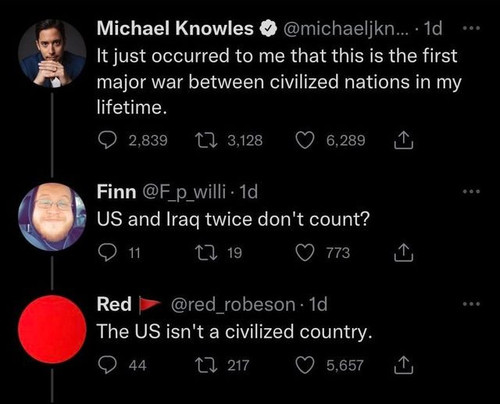500x404 pixels.
Task: Share Michael Knowles' tweet
Action: [x=404, y=140]
